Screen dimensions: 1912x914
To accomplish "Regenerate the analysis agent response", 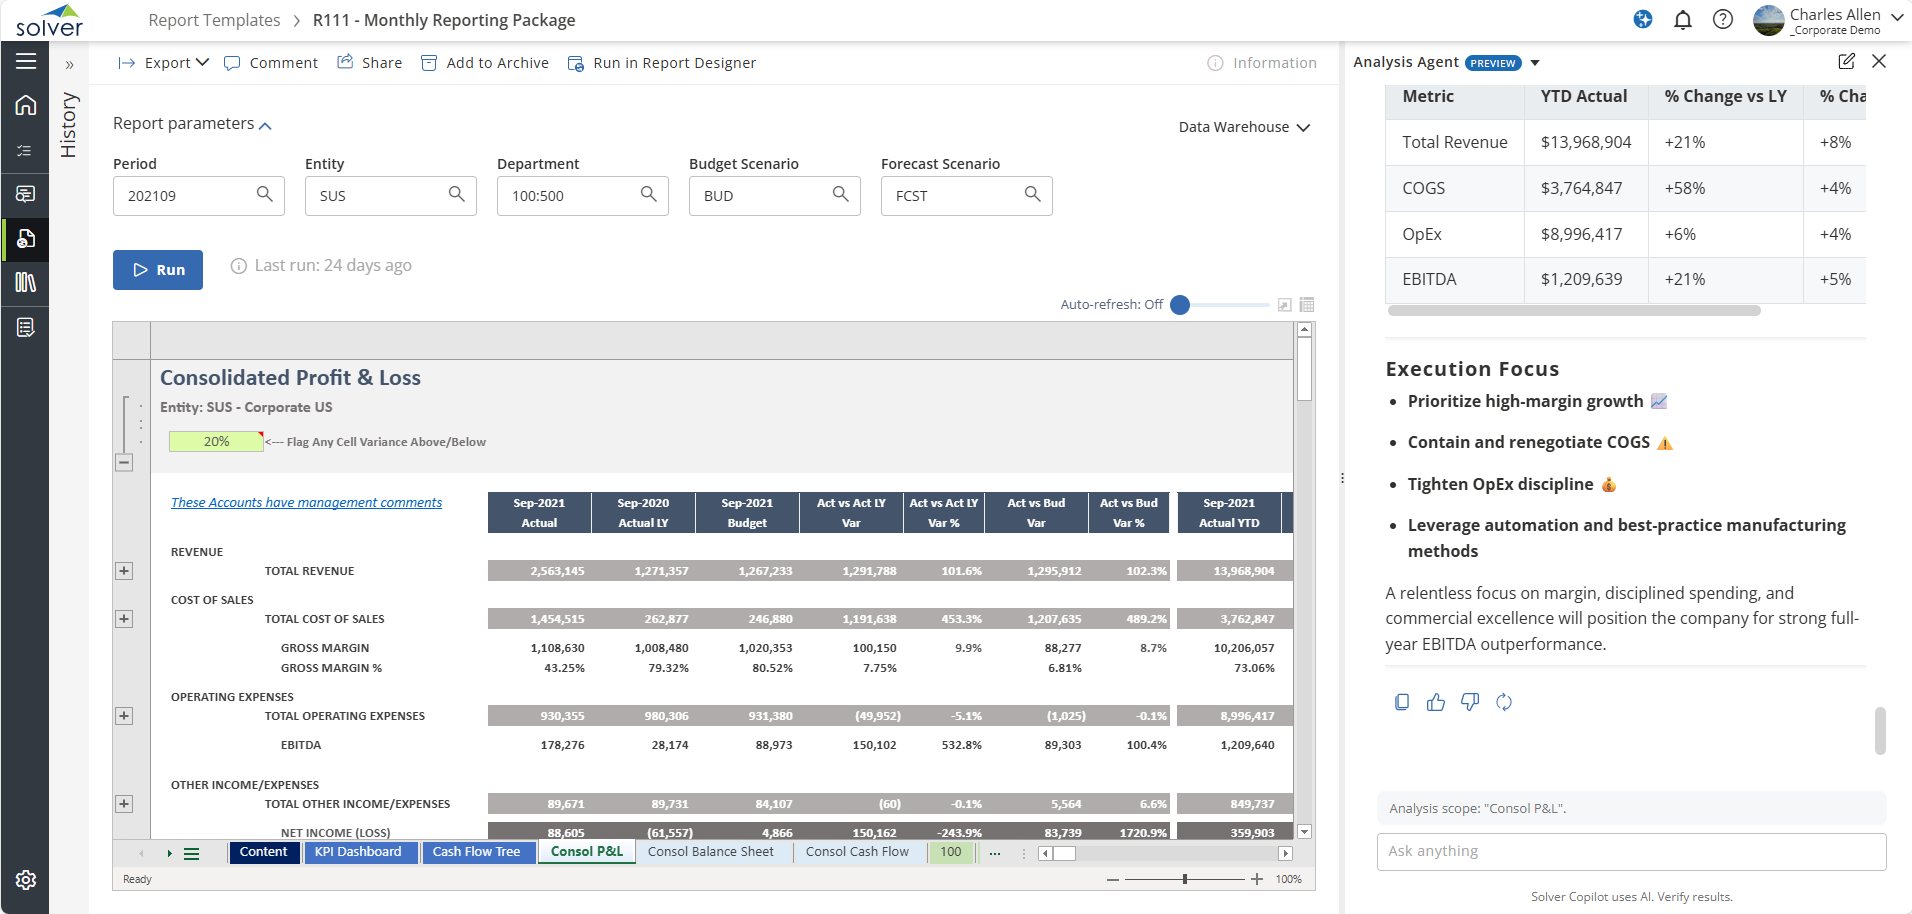I will point(1504,702).
